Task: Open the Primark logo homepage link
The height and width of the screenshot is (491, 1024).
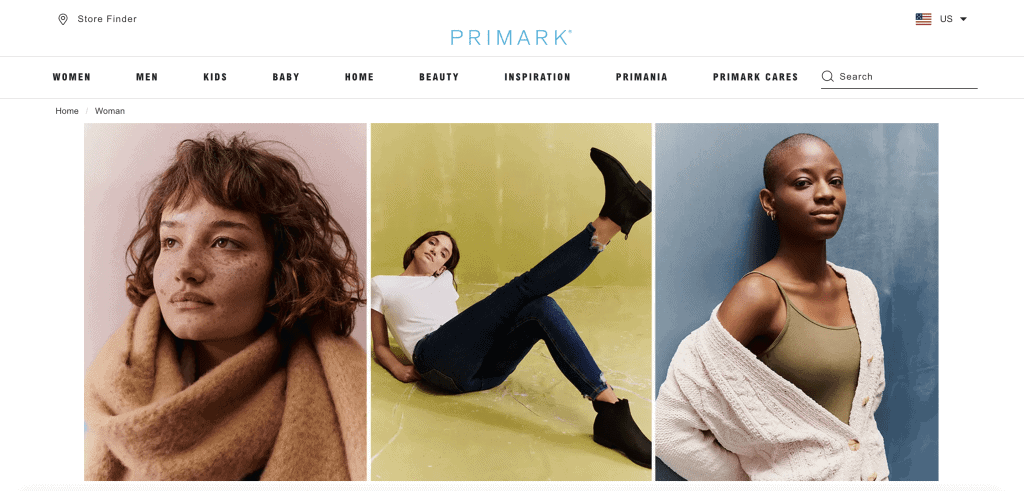Action: [x=511, y=37]
